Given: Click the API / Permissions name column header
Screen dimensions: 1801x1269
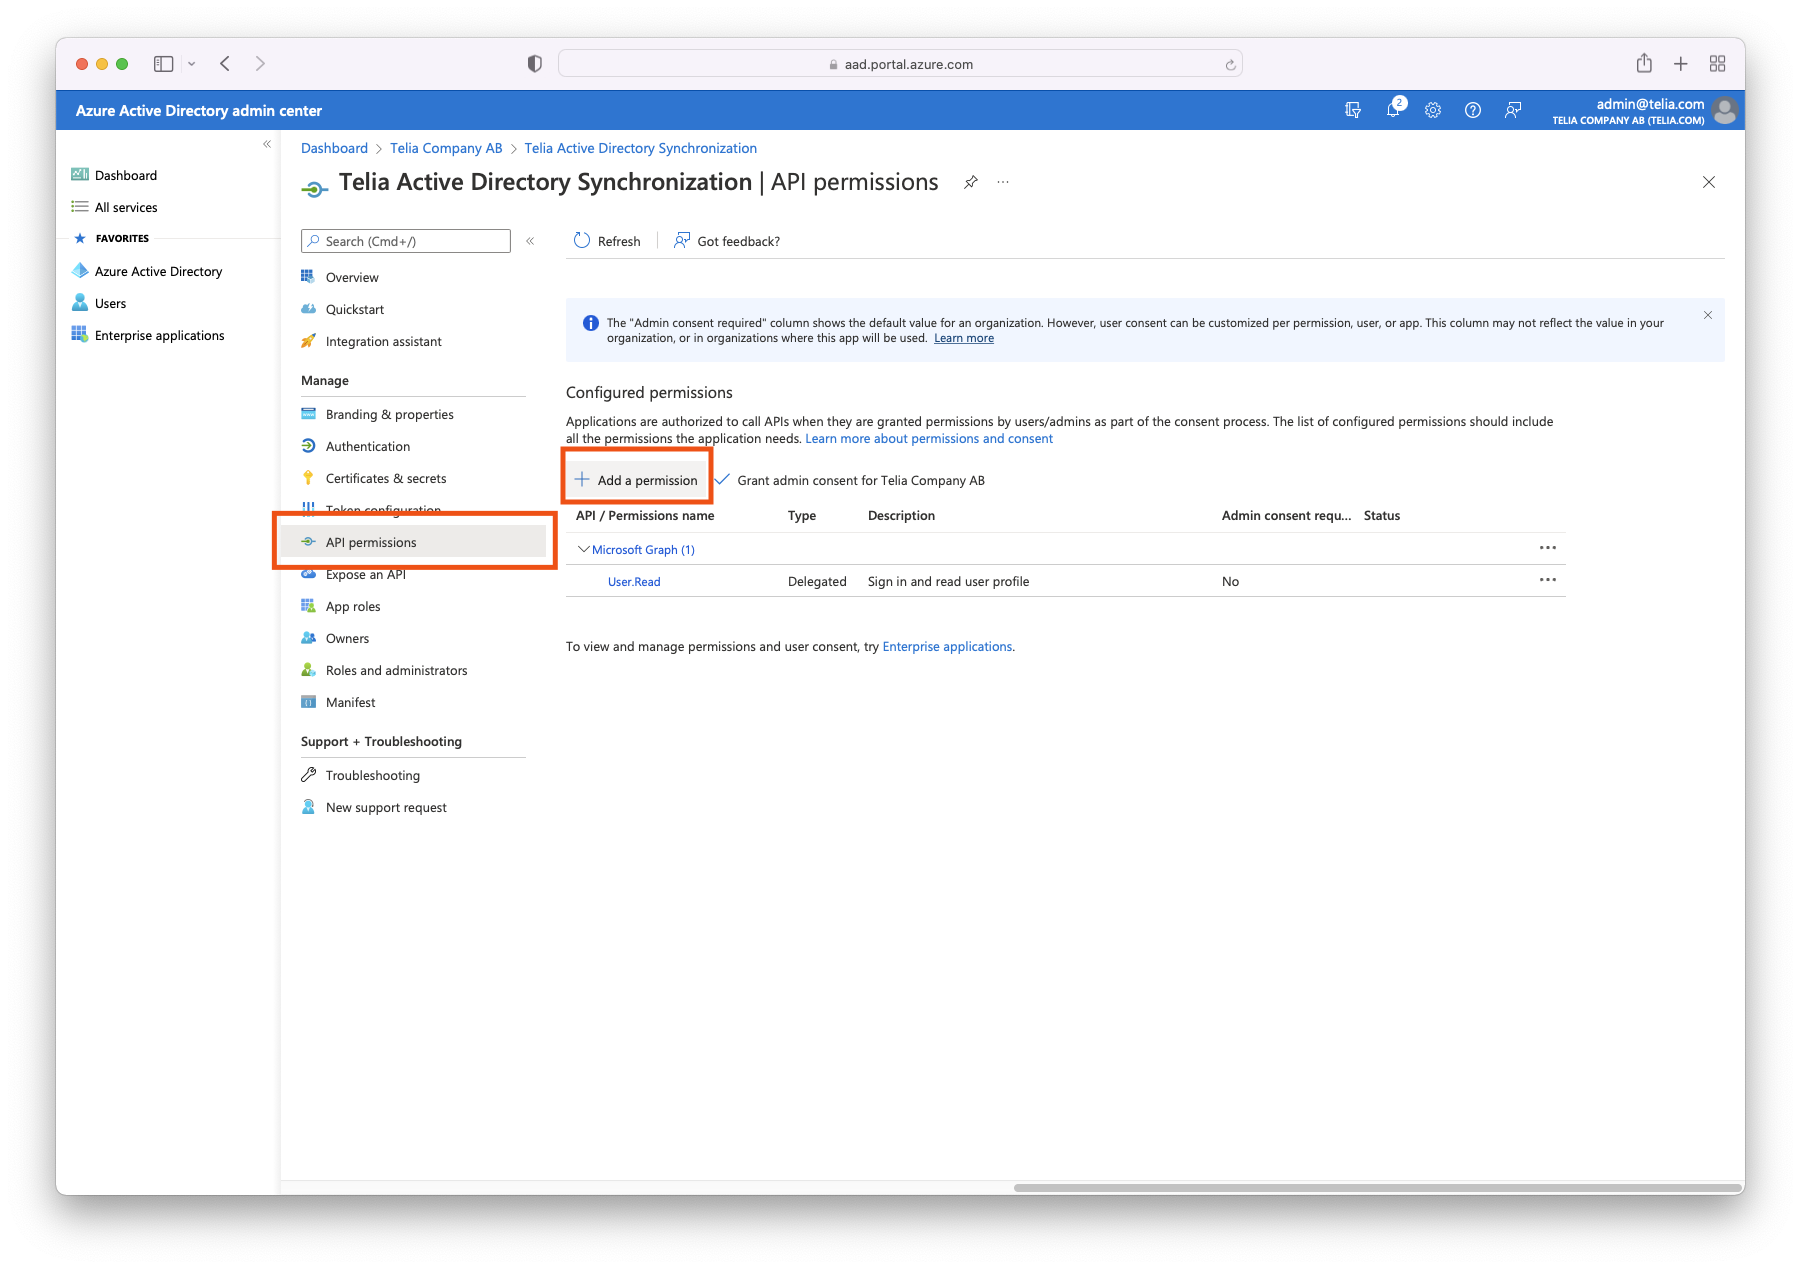Looking at the screenshot, I should [645, 515].
